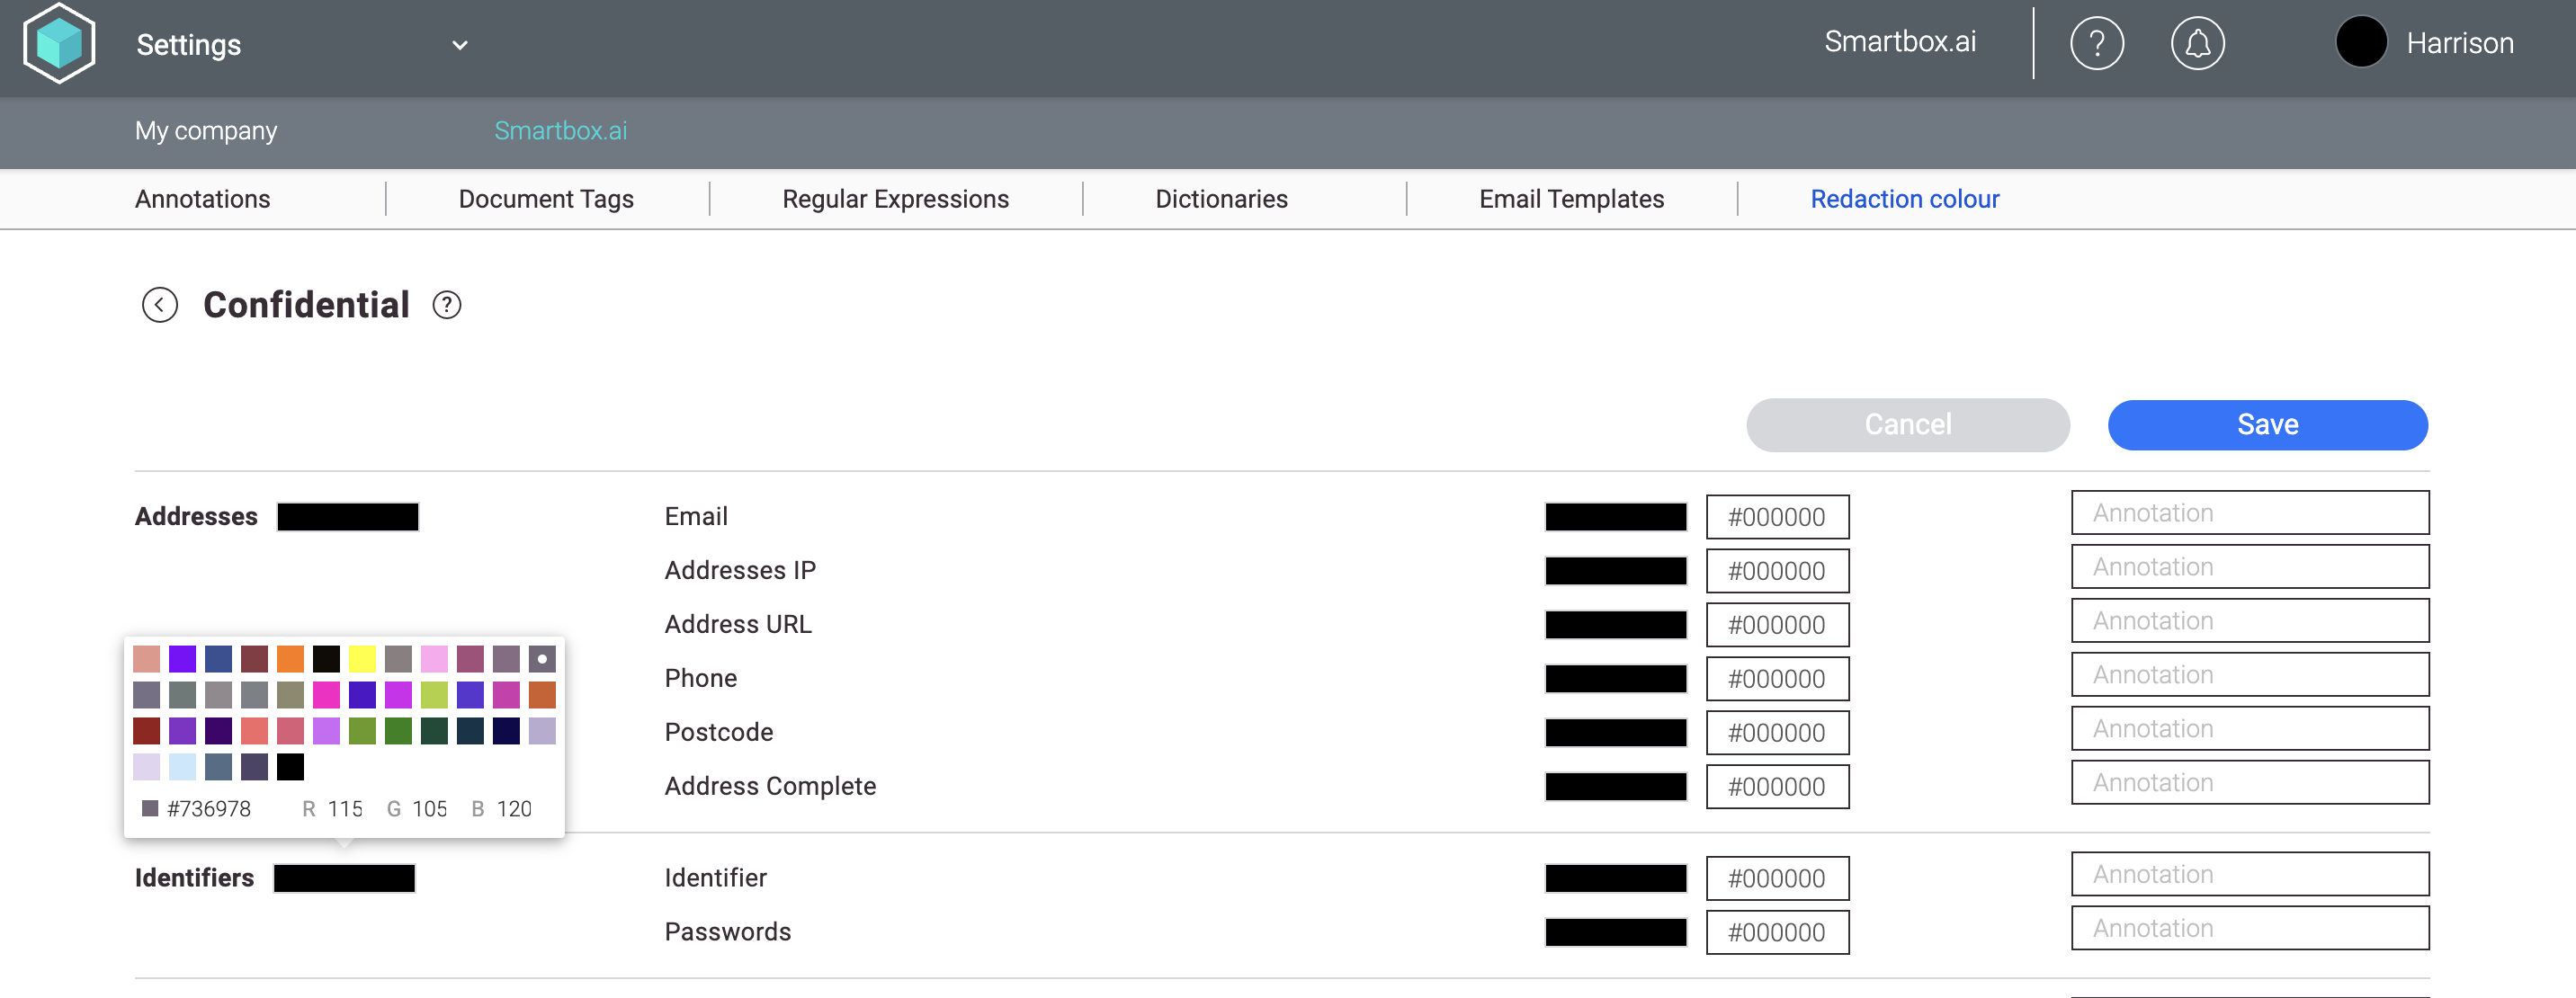The width and height of the screenshot is (2576, 998).
Task: Switch to the Annotations tab
Action: pyautogui.click(x=202, y=199)
